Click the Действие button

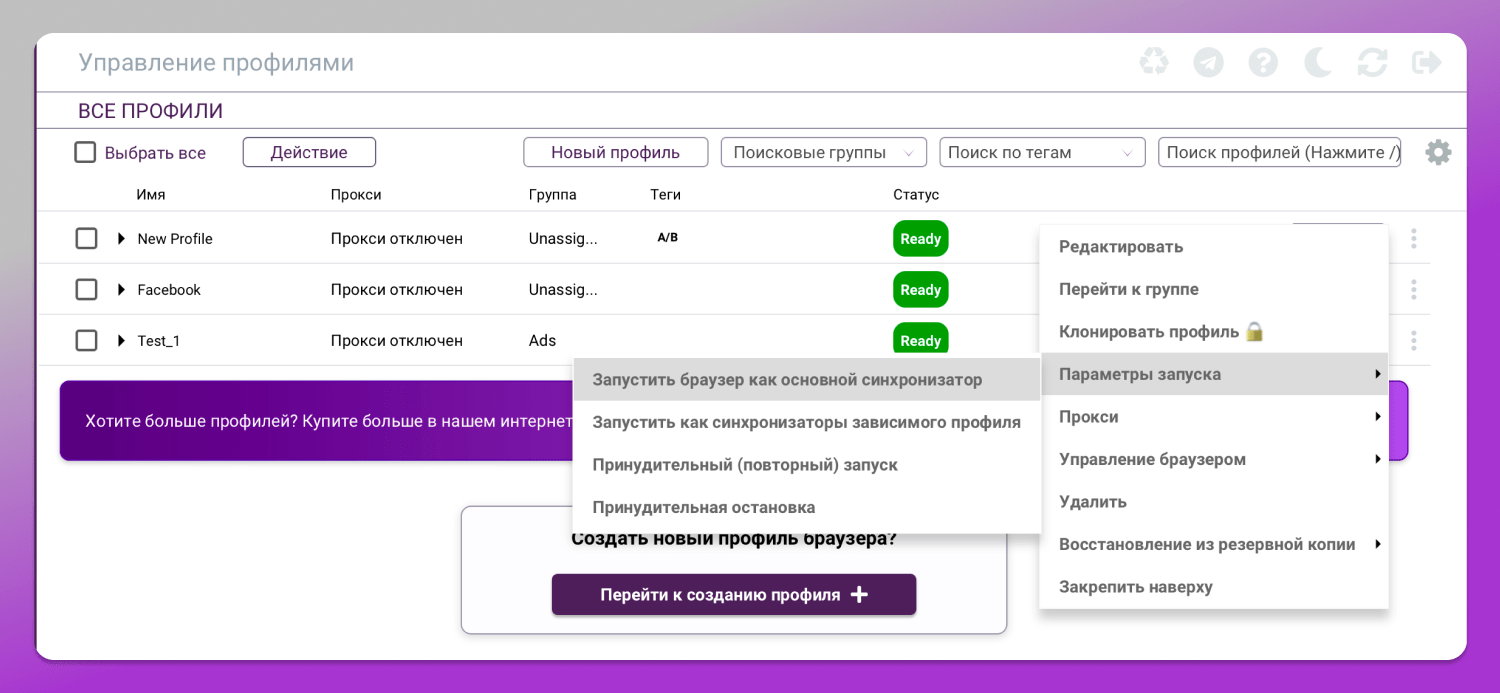[309, 152]
